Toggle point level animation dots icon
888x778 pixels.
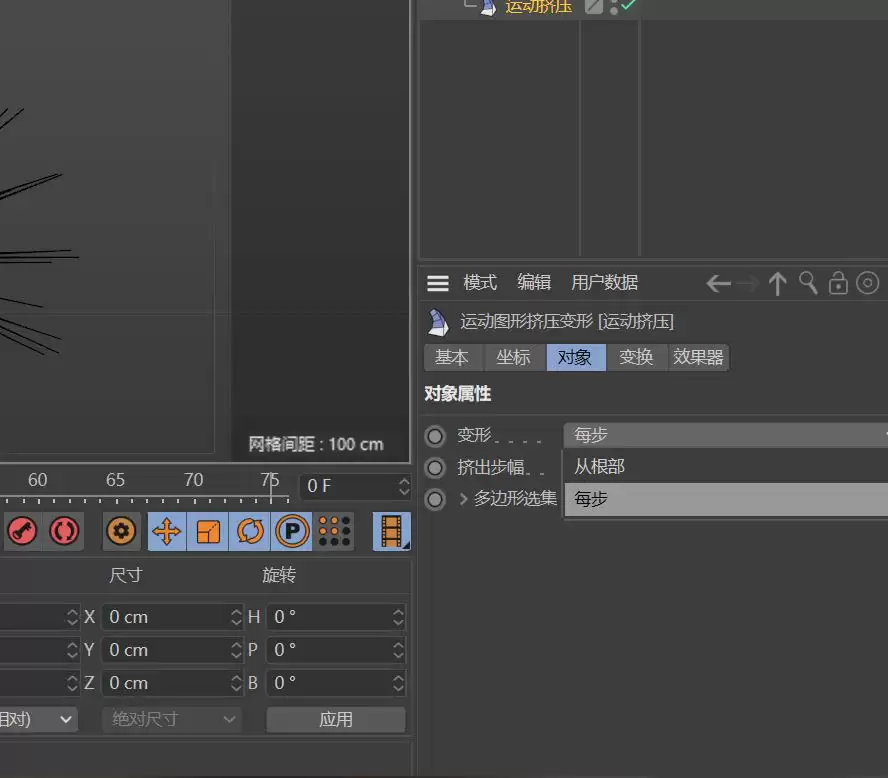(x=334, y=531)
